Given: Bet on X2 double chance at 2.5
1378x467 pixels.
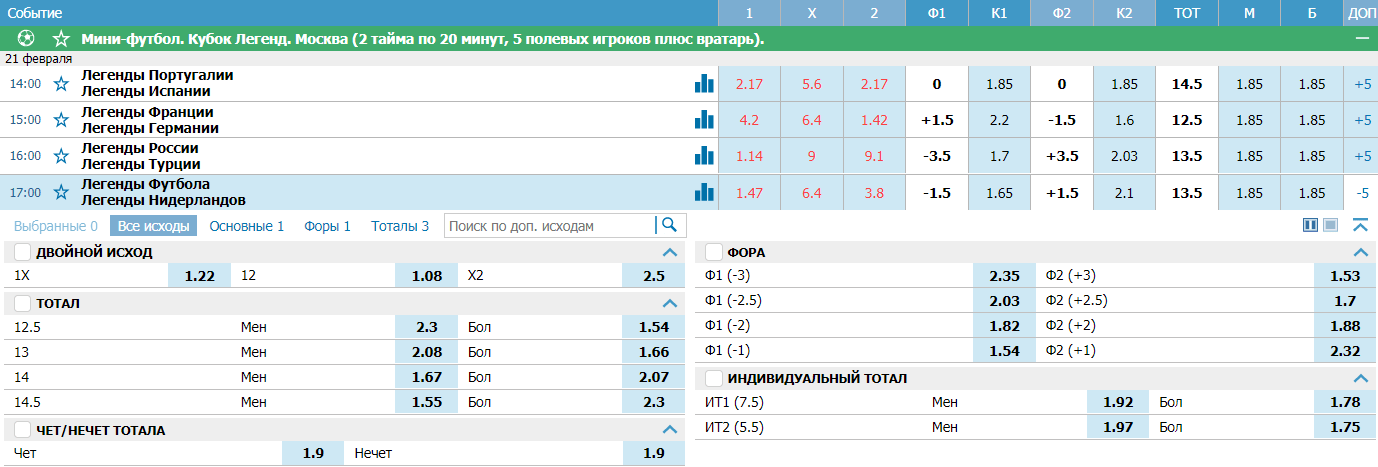Looking at the screenshot, I should (654, 276).
